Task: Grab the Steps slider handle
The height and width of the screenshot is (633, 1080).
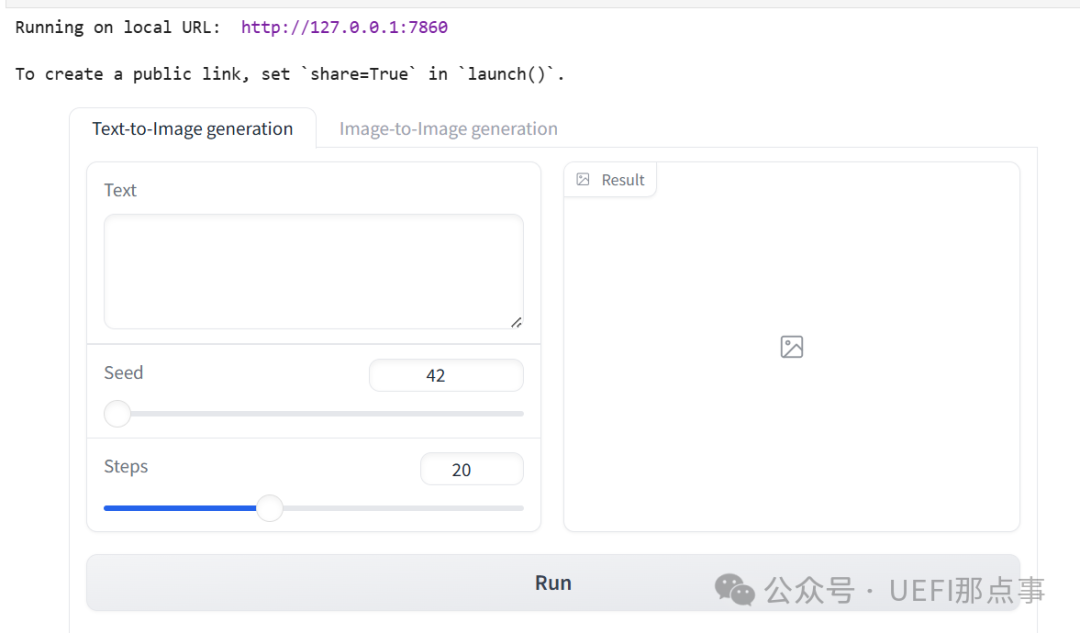Action: tap(270, 508)
